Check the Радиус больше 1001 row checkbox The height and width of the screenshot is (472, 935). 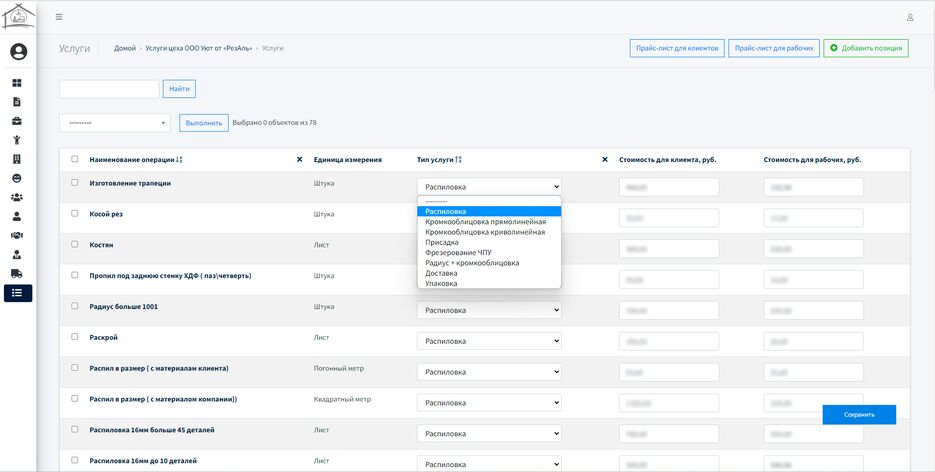pos(75,306)
